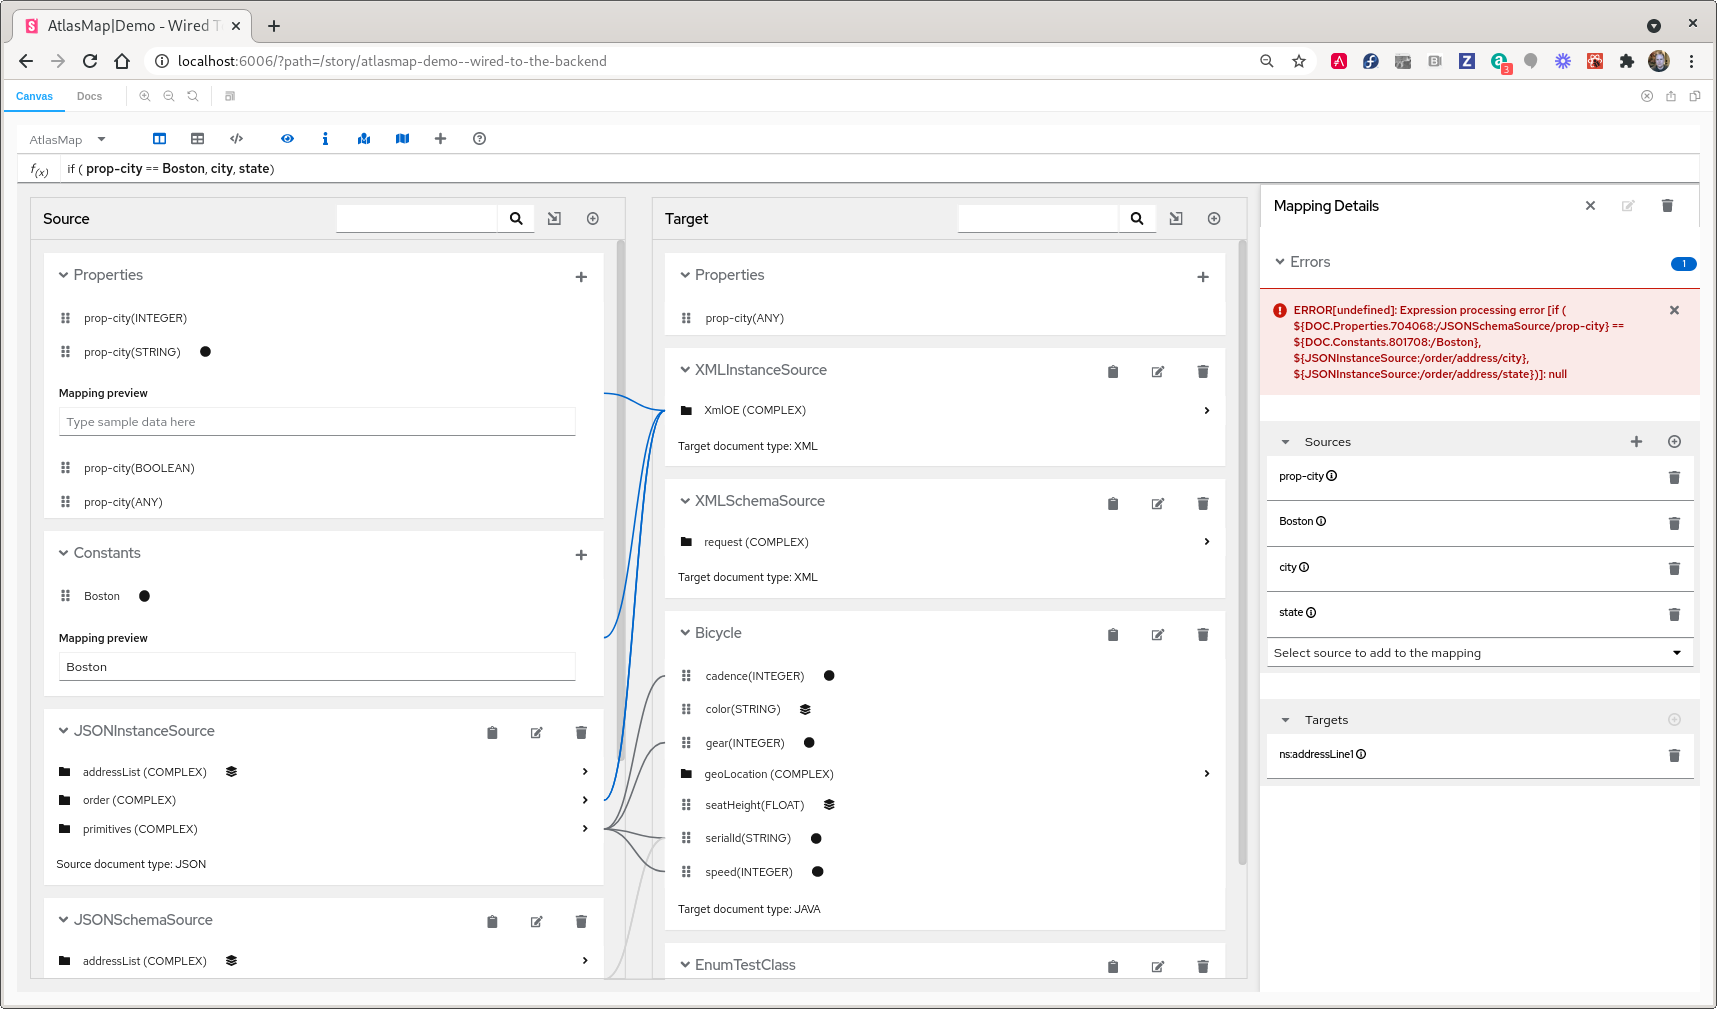Edit JSONInstanceSource document properties
This screenshot has width=1717, height=1009.
[536, 732]
